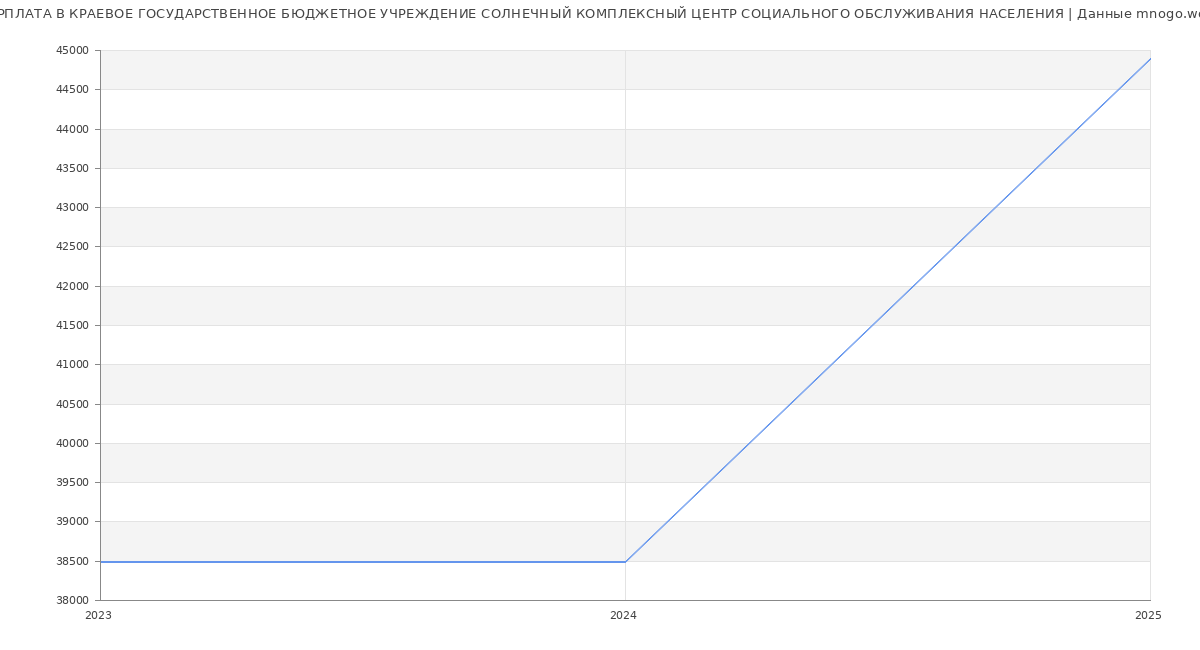Image resolution: width=1200 pixels, height=650 pixels.
Task: Click the 2023 x-axis label
Action: [99, 616]
